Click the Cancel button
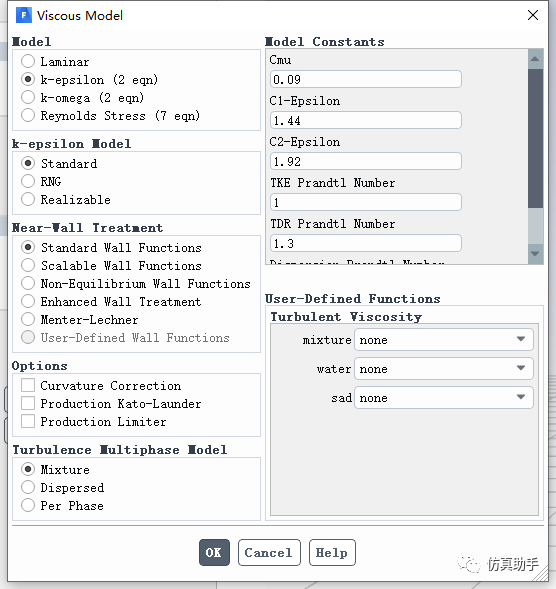Screen dimensions: 556x589 269,552
